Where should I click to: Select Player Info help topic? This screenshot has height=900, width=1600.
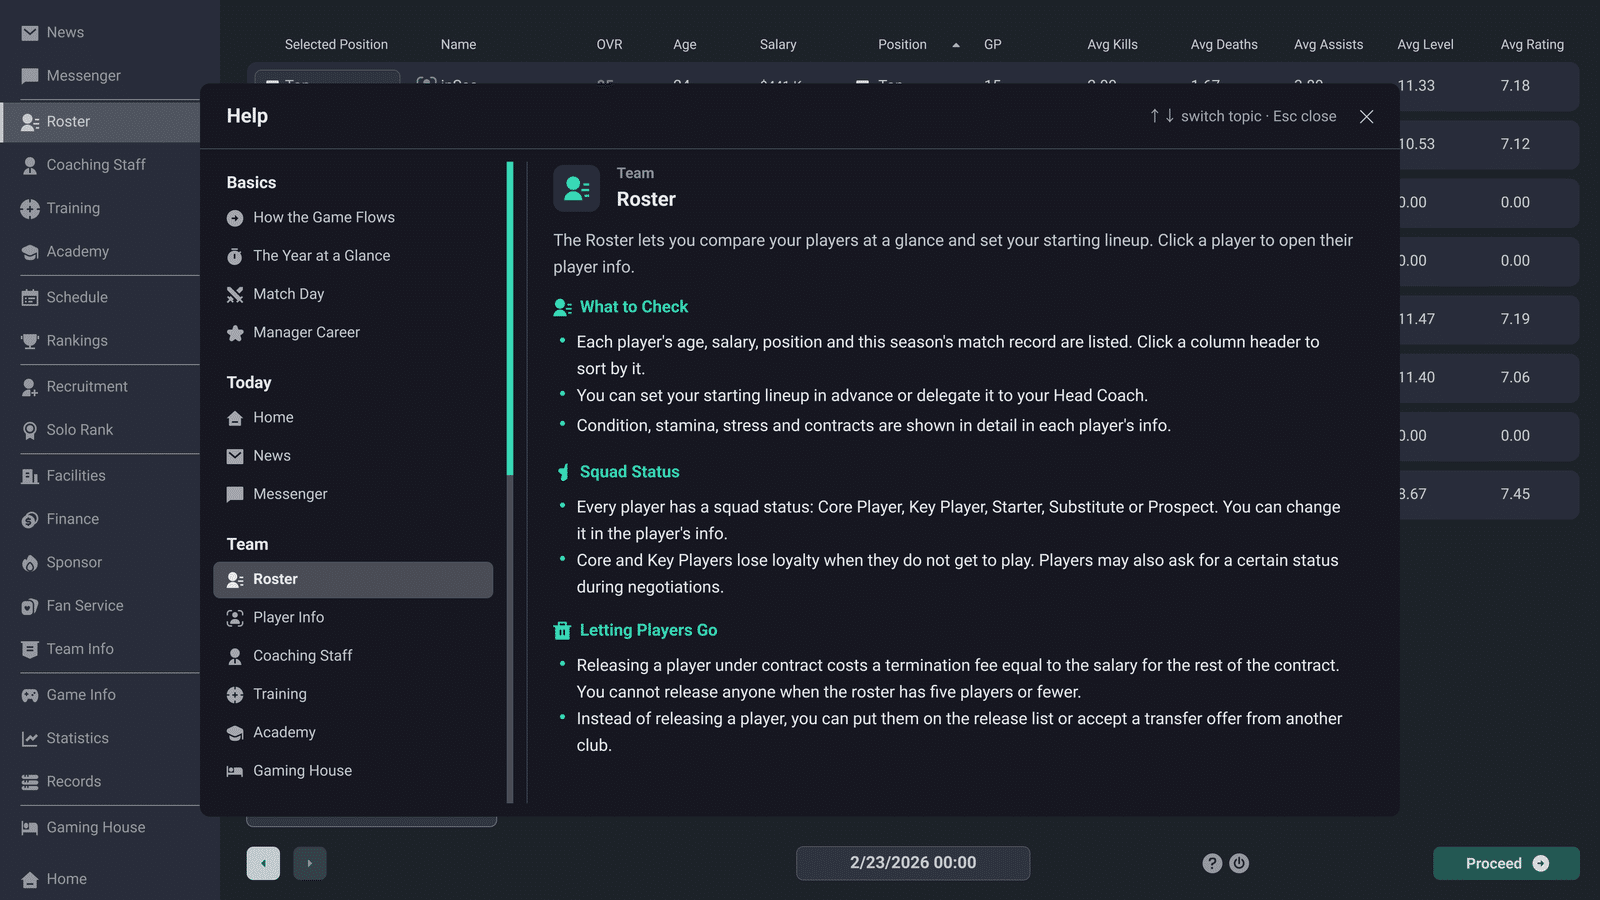coord(353,618)
